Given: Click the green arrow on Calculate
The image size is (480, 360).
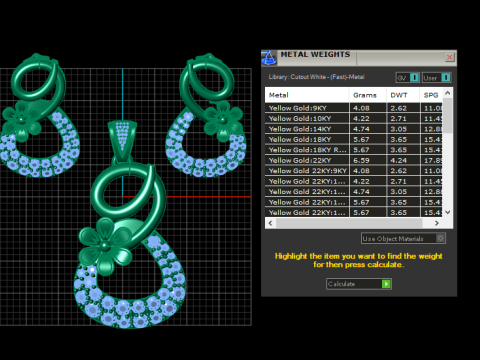Looking at the screenshot, I should click(386, 284).
